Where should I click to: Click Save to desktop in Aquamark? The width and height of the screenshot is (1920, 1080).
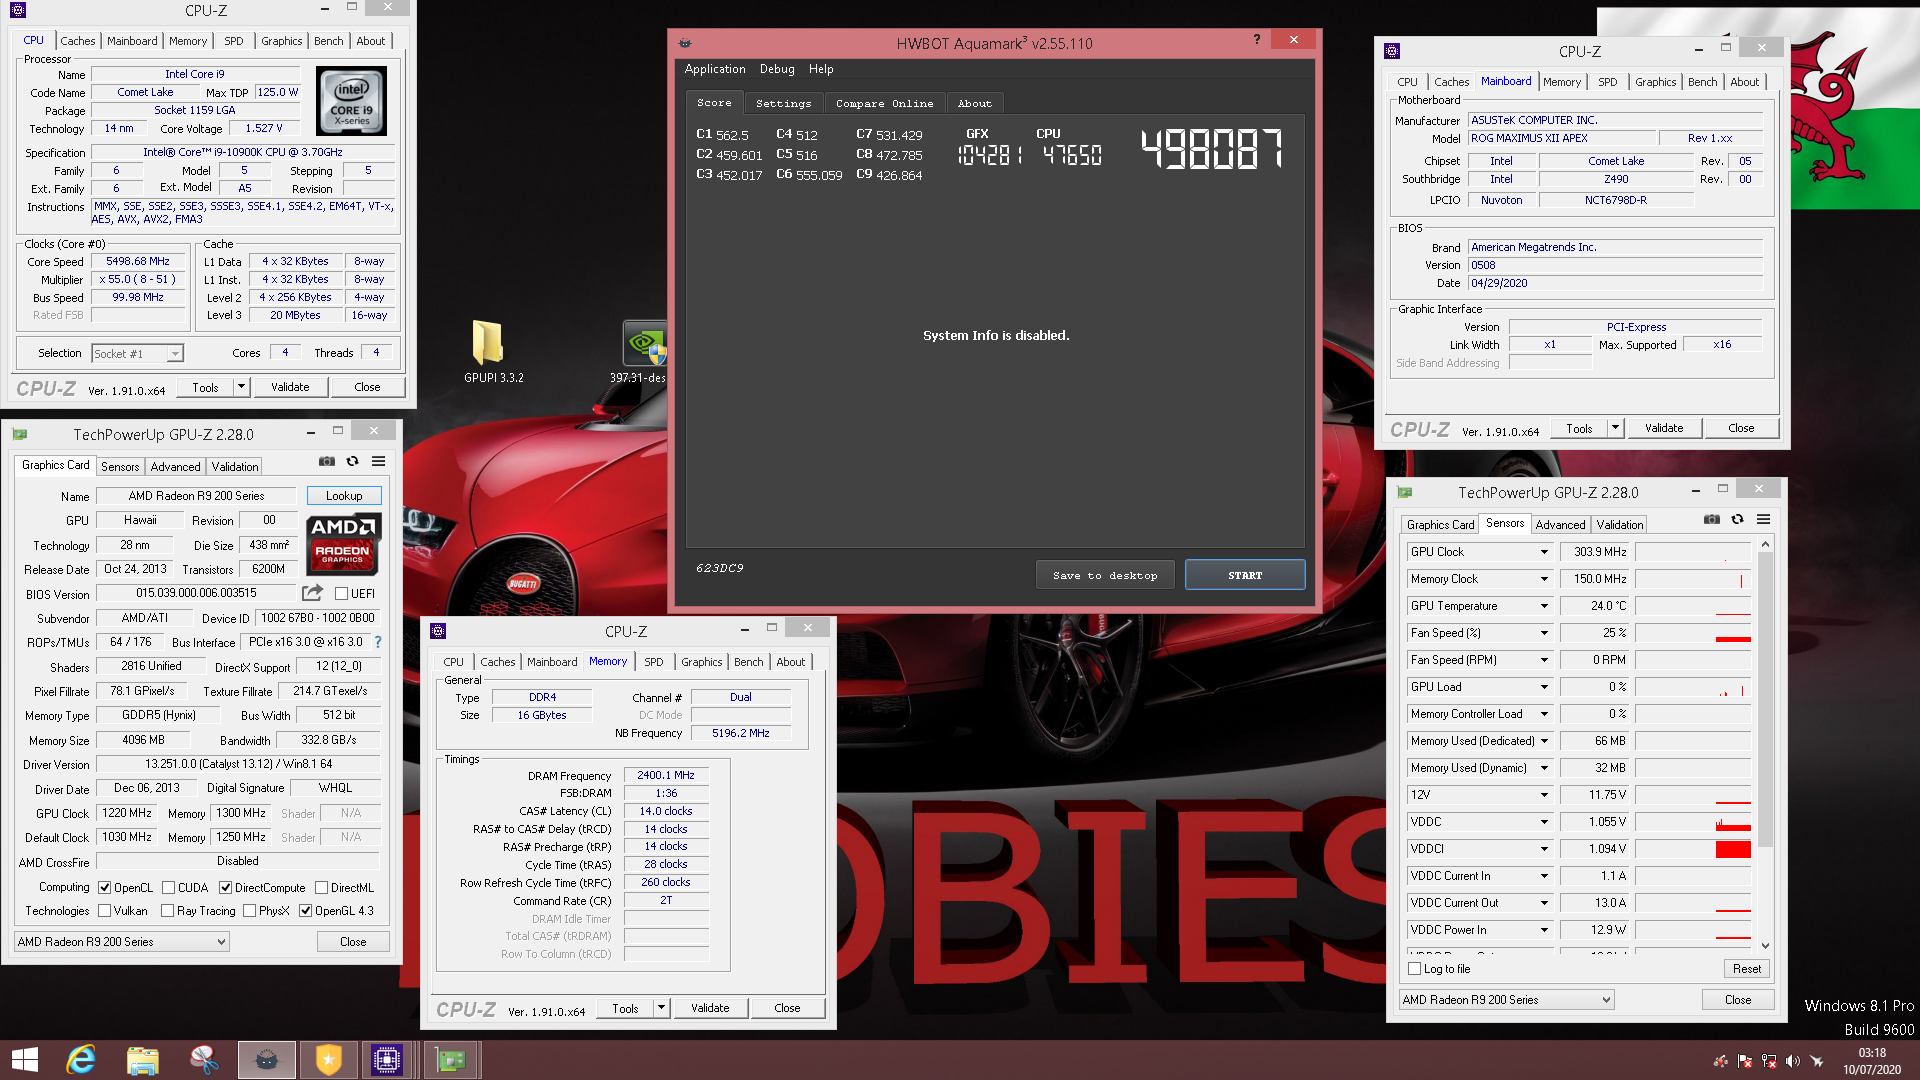[1105, 575]
